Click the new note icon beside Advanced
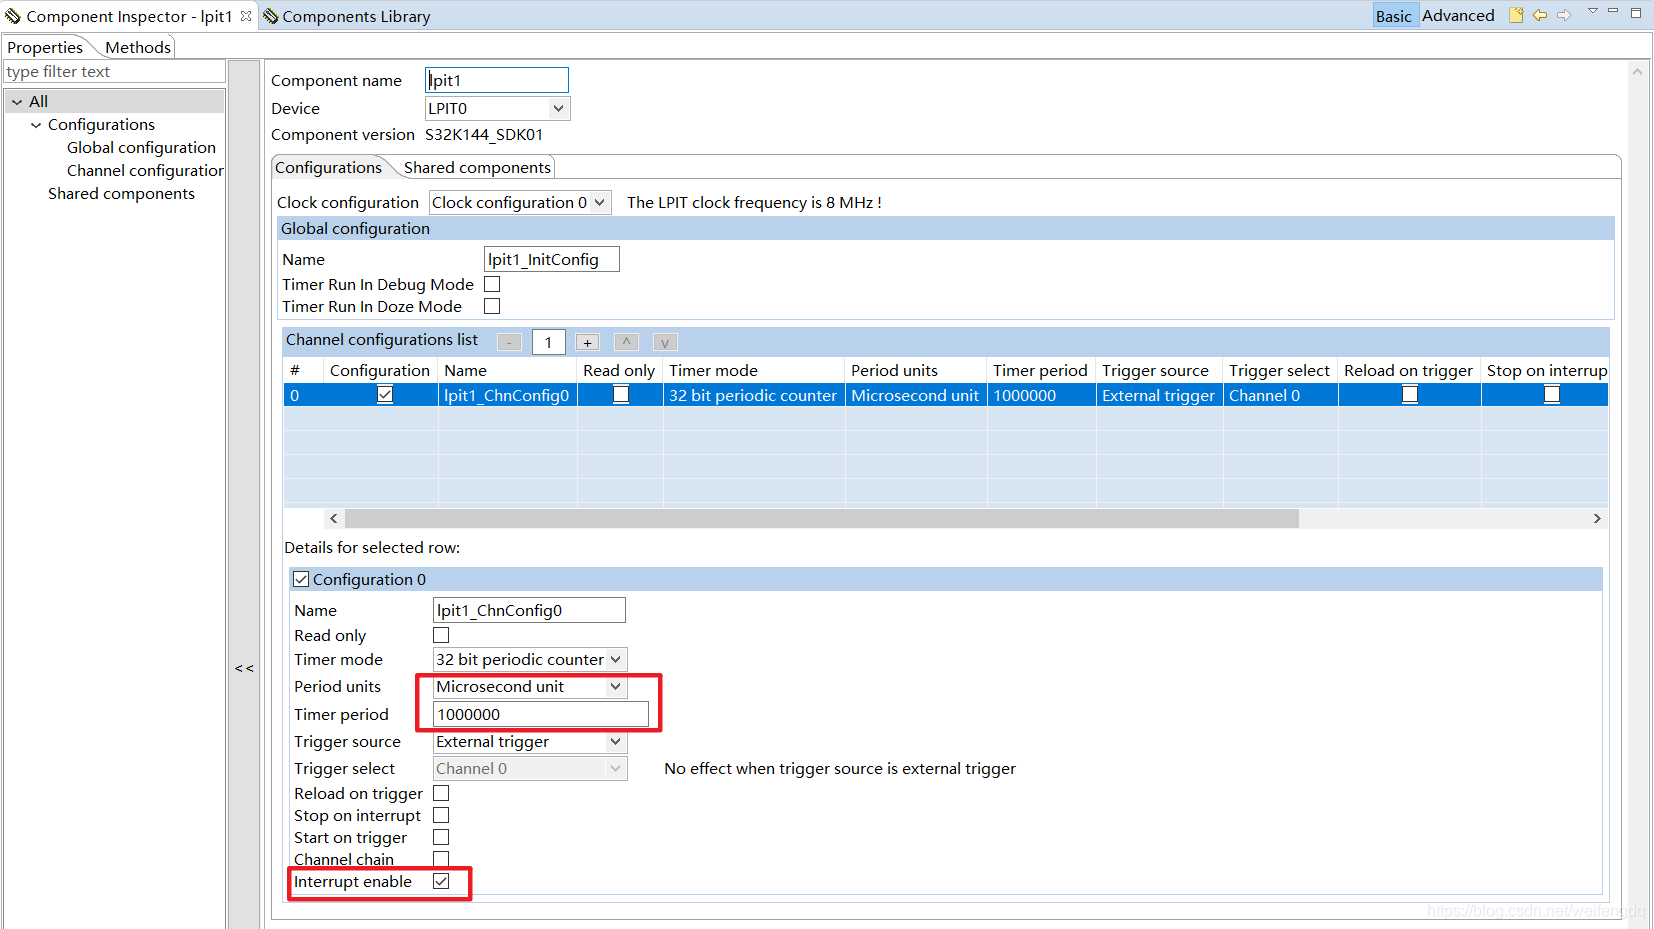Screen dimensions: 1654x929 1516,15
